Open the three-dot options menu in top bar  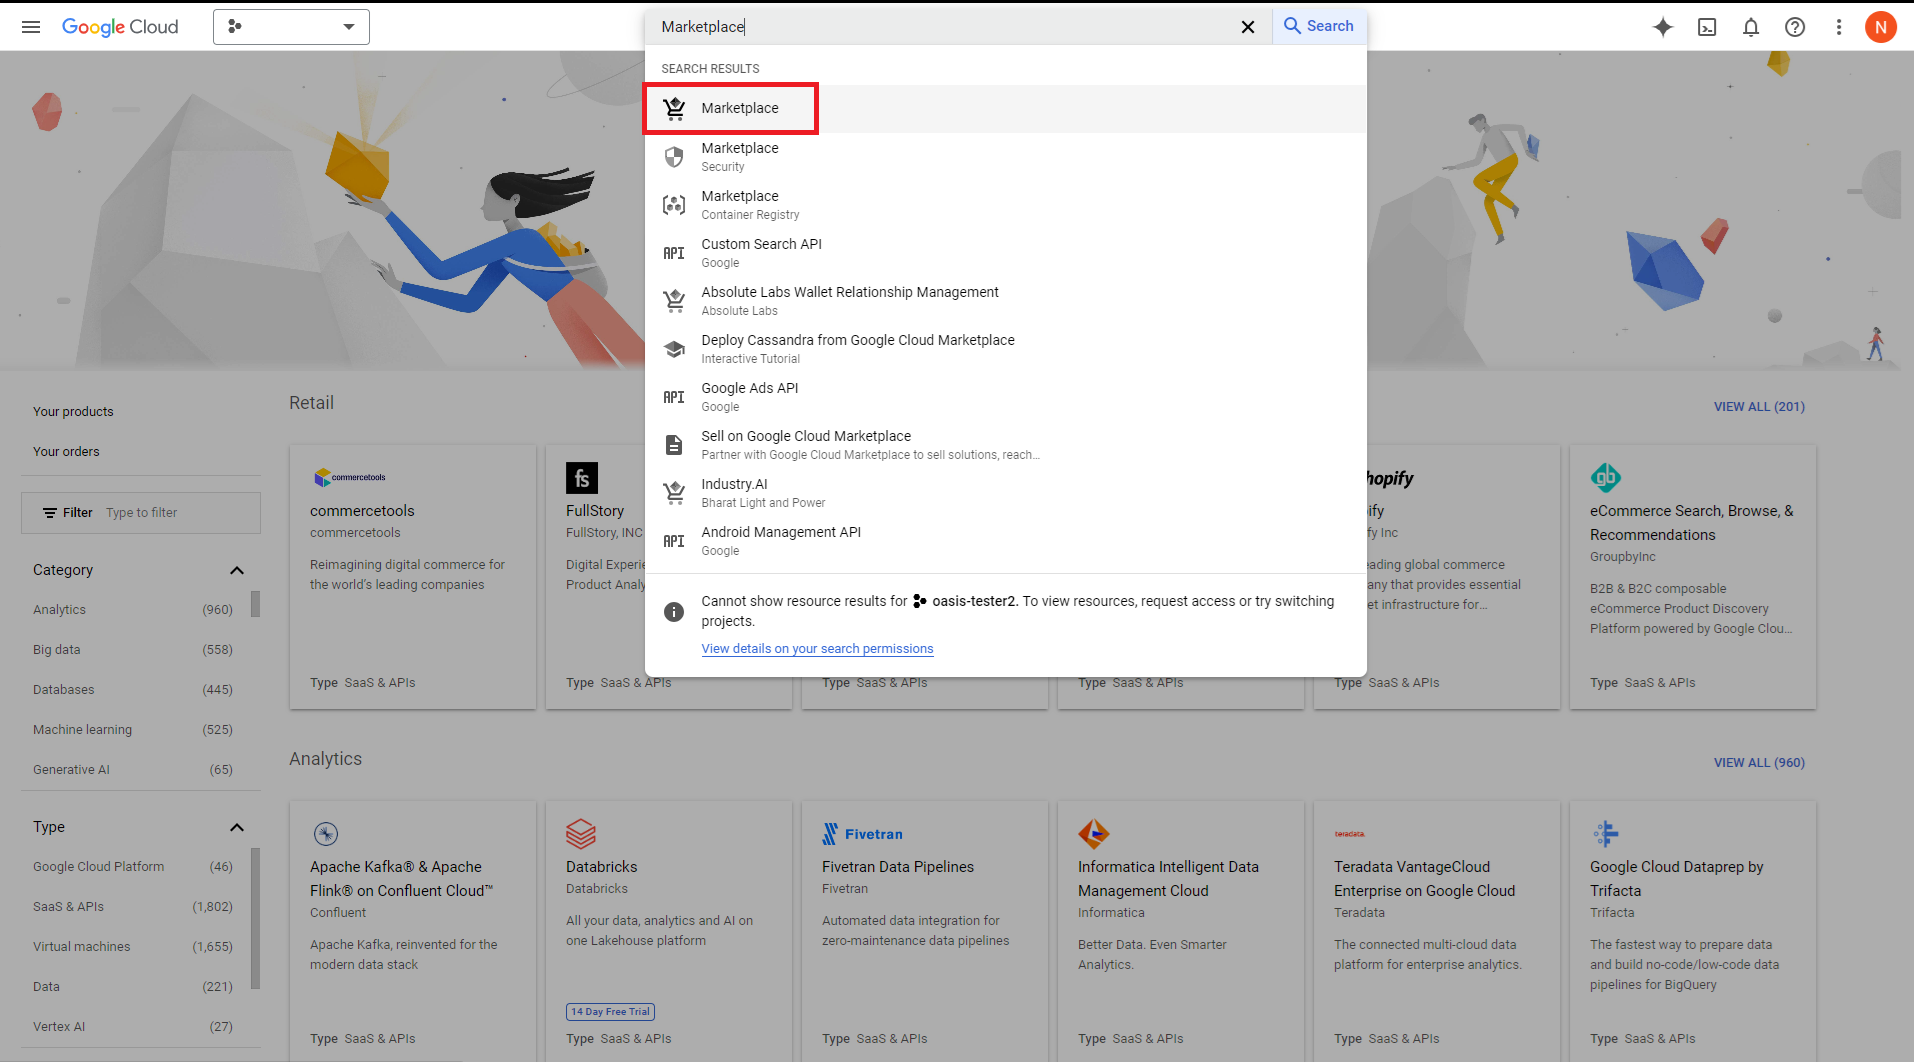coord(1839,27)
